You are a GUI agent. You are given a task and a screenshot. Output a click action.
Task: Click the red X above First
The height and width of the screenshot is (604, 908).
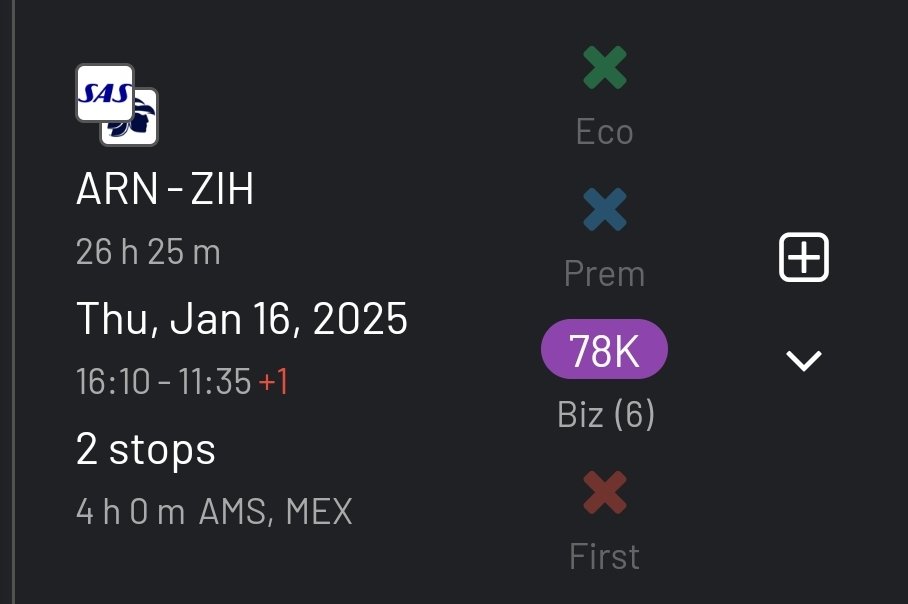[605, 493]
